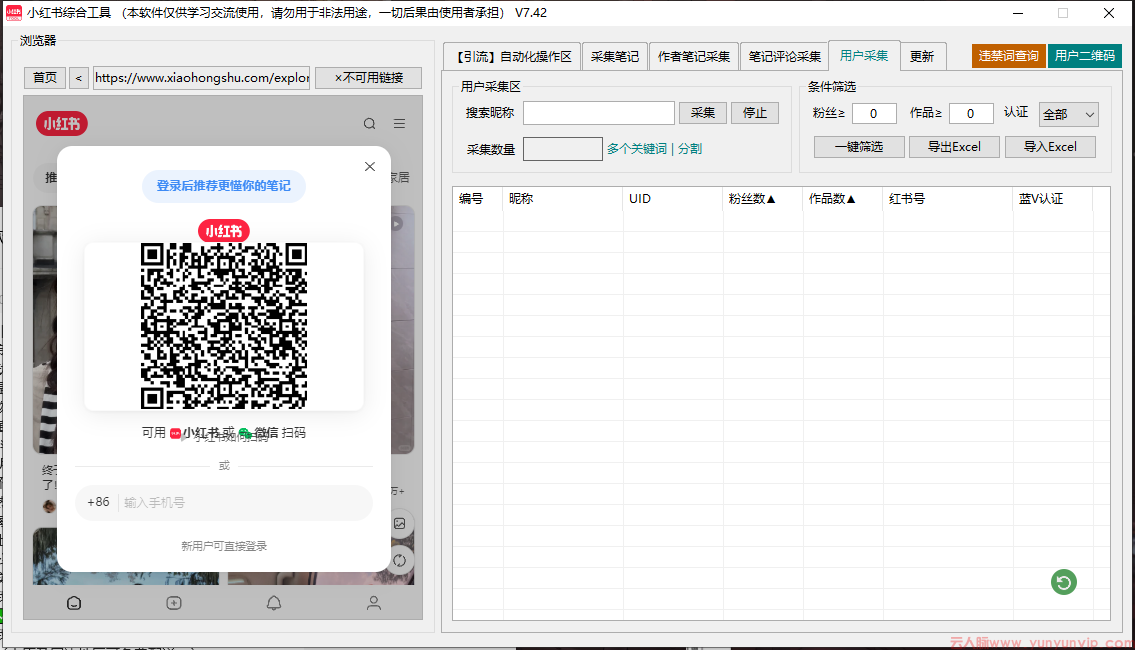
Task: Click the 用户二维码 button
Action: (1084, 56)
